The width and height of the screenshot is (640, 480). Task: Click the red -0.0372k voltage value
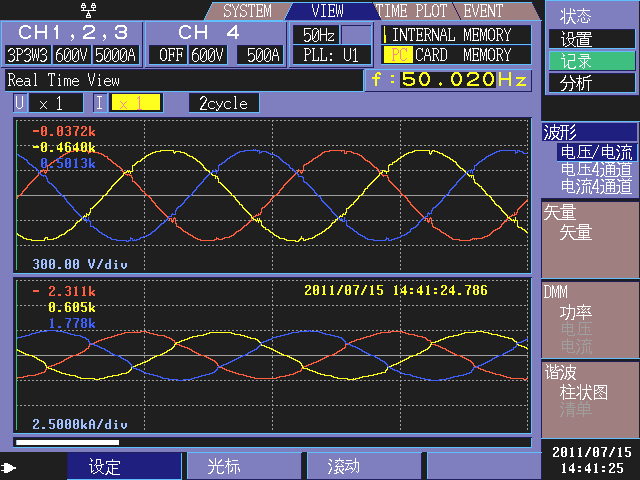click(x=64, y=131)
